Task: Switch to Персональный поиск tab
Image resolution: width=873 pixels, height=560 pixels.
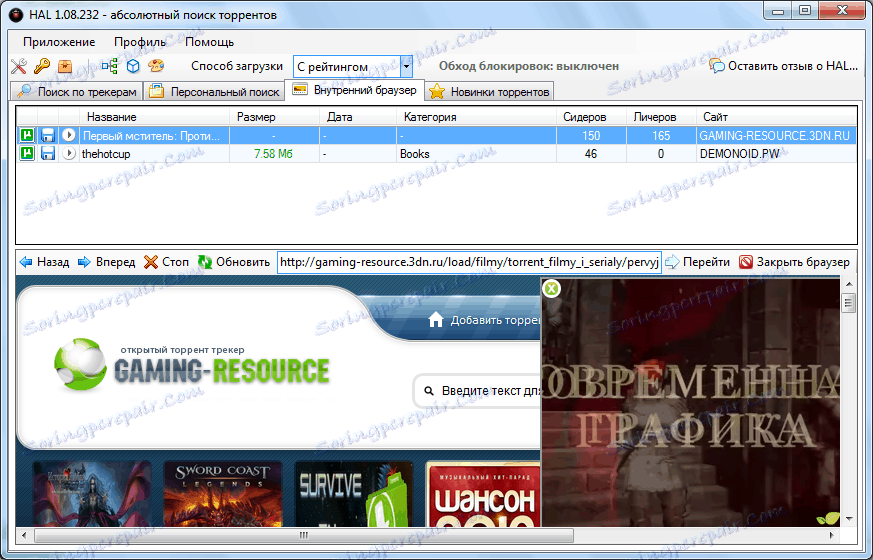Action: tap(214, 92)
